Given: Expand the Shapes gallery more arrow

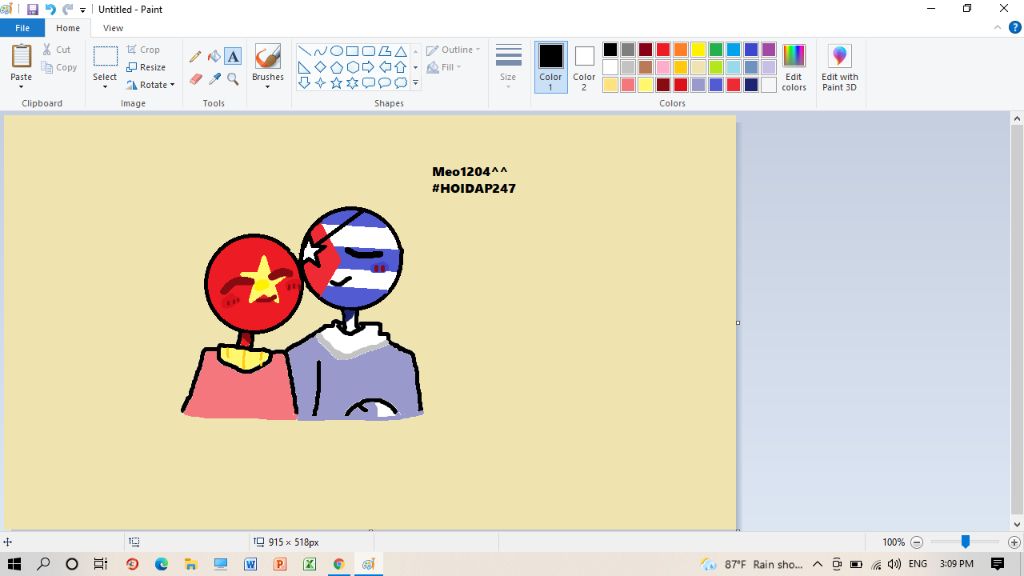Looking at the screenshot, I should pos(415,83).
